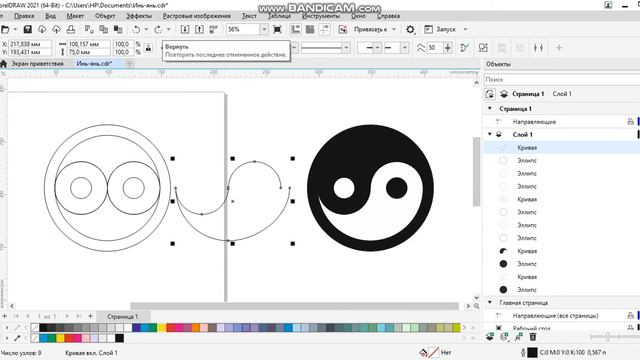Screen dimensions: 640x360
Task: Click add page plus after page navigation
Action: click(x=90, y=316)
